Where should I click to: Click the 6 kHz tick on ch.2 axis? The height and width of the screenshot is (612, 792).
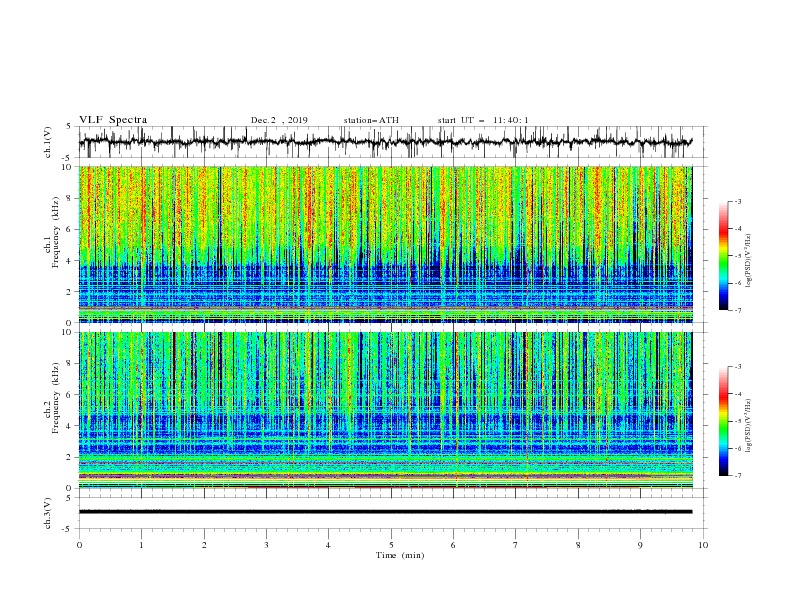point(70,395)
